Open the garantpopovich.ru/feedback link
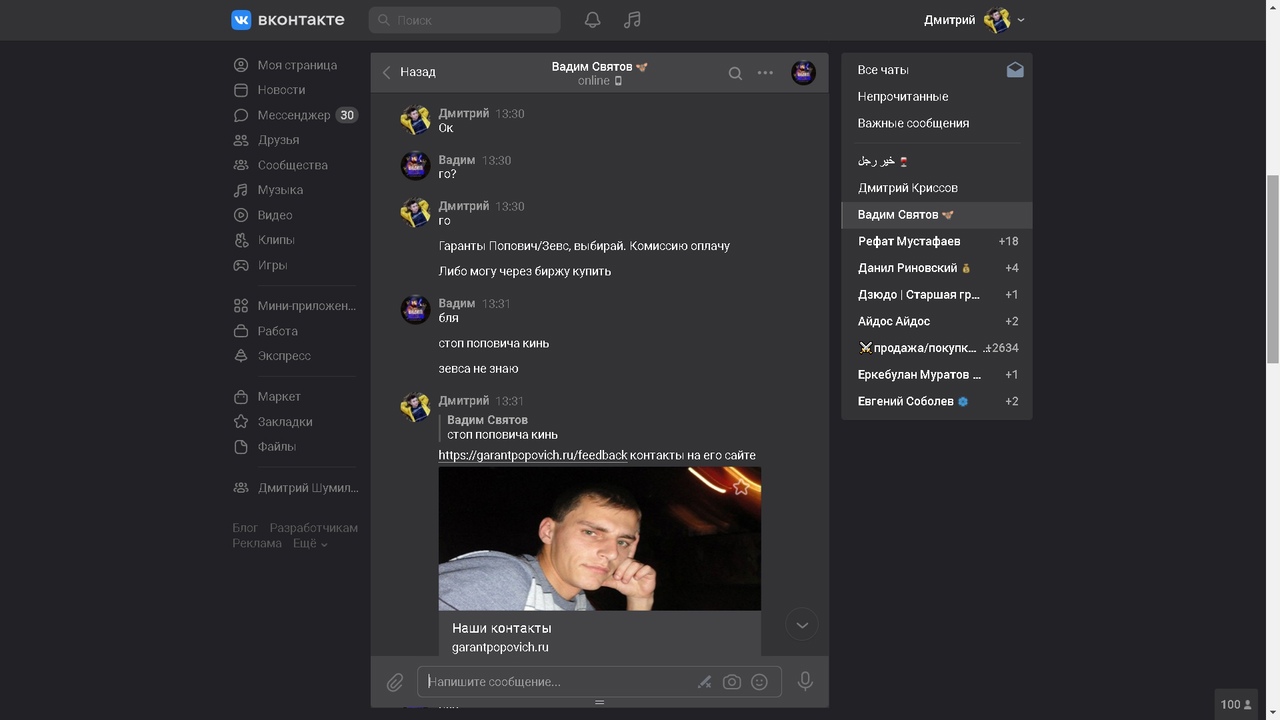The image size is (1280, 720). tap(533, 455)
